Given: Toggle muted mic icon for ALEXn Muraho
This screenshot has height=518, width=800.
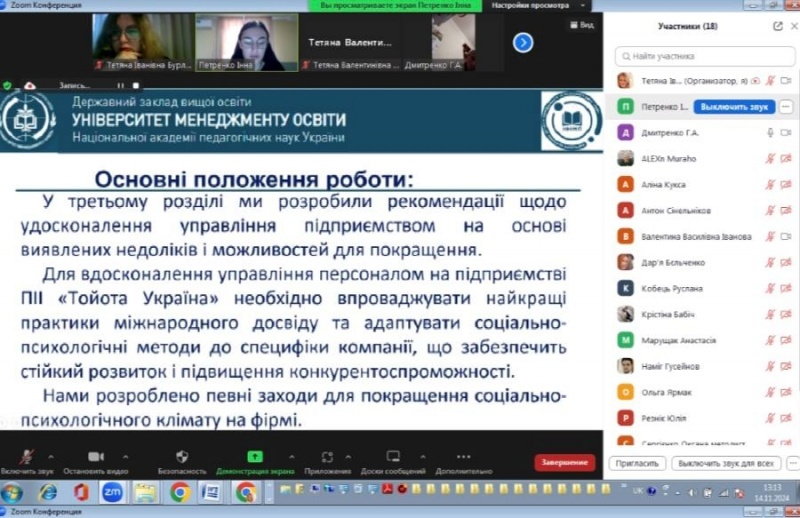Looking at the screenshot, I should (x=770, y=159).
